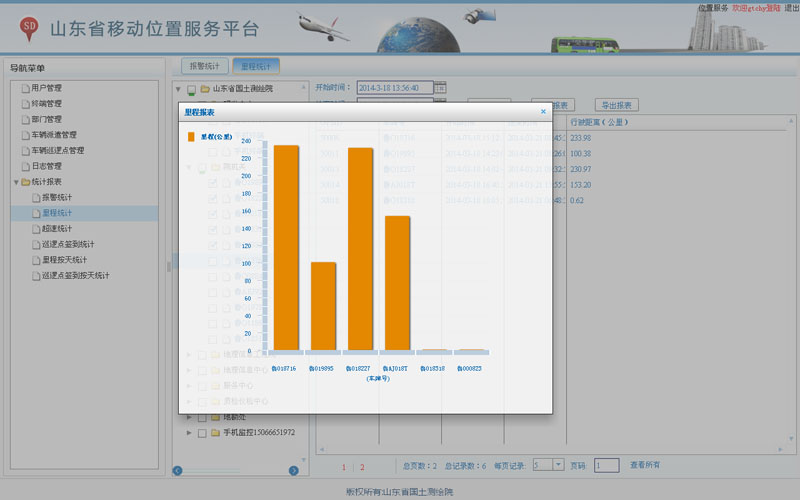Click the 导出报表 button
The height and width of the screenshot is (500, 800).
click(616, 105)
